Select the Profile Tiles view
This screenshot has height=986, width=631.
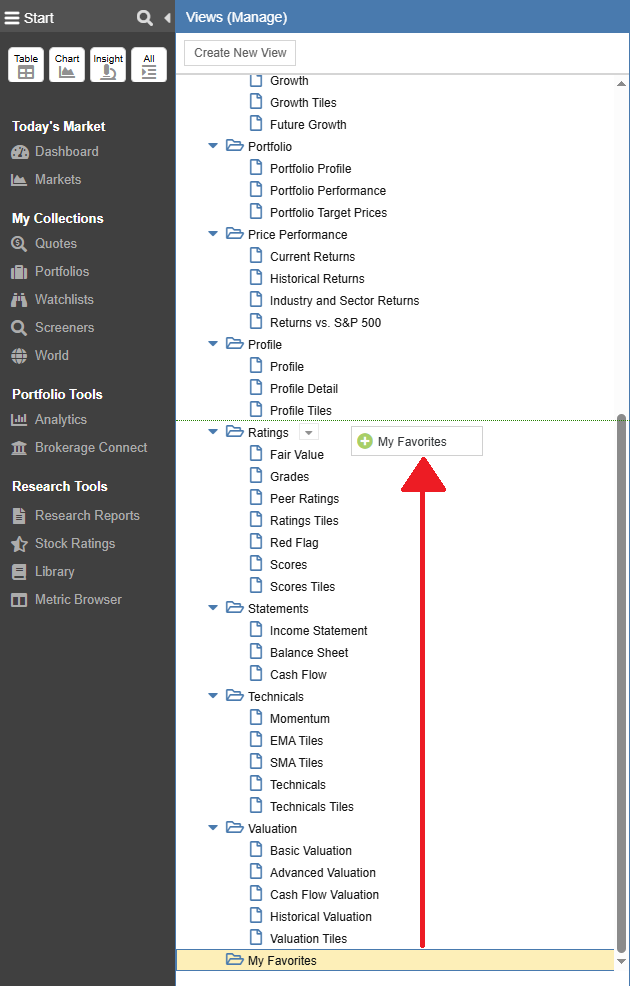pyautogui.click(x=301, y=411)
